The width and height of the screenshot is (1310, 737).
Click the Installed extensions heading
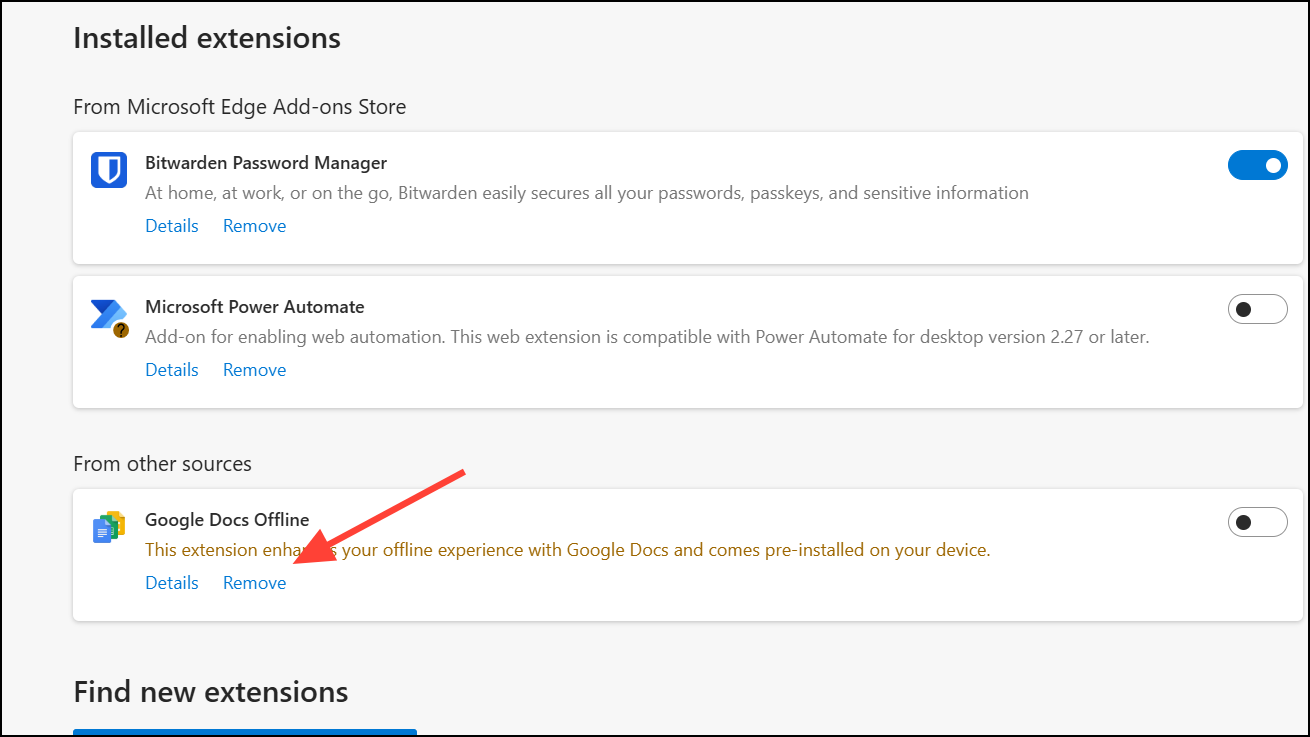[x=206, y=37]
